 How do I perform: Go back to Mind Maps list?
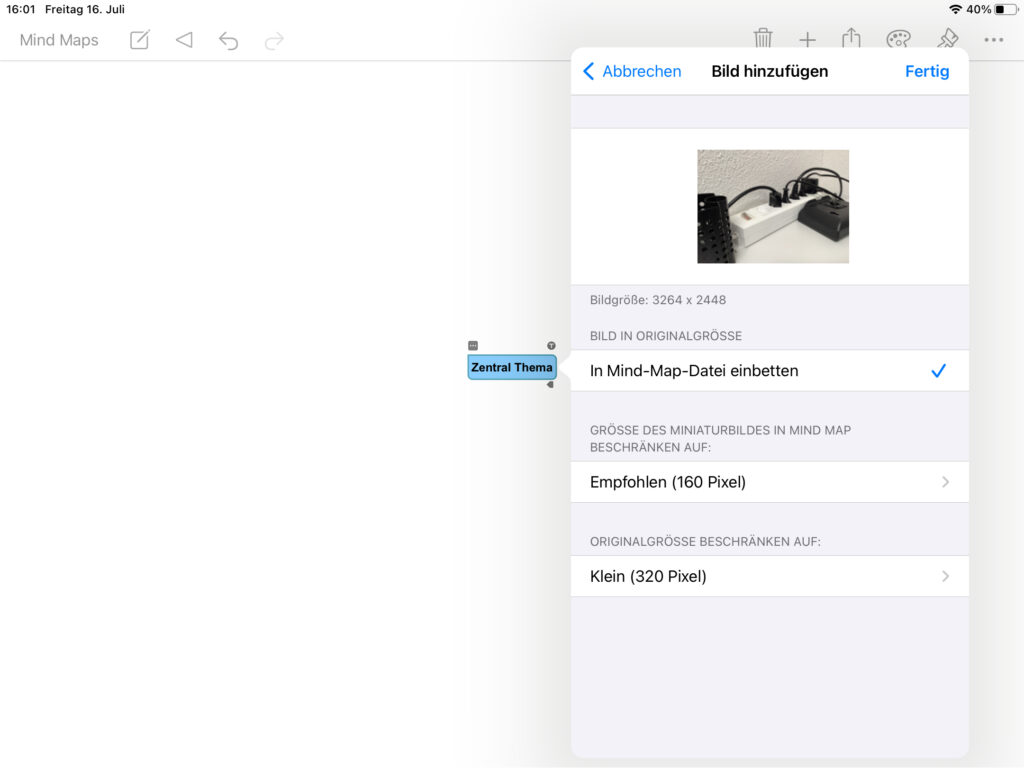click(x=59, y=40)
